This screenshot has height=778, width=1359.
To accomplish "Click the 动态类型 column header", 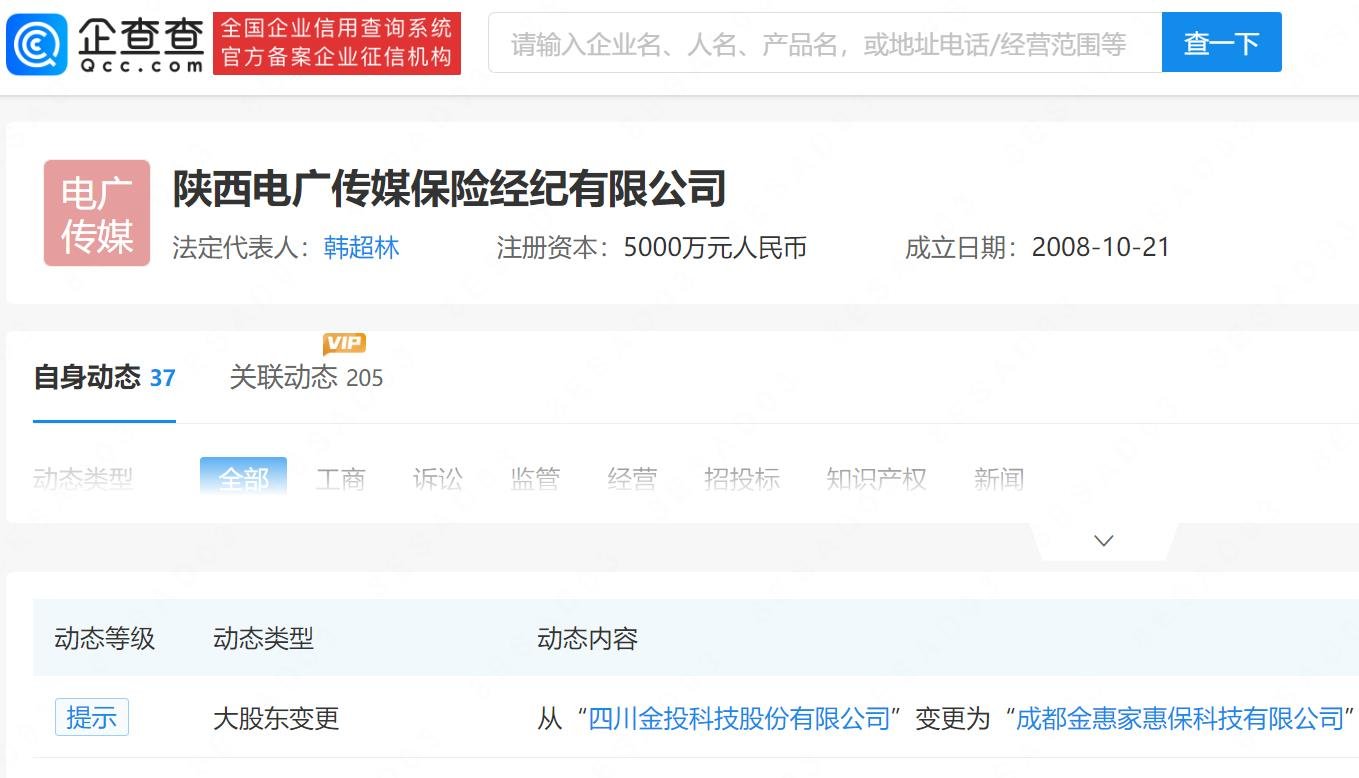I will click(x=263, y=638).
